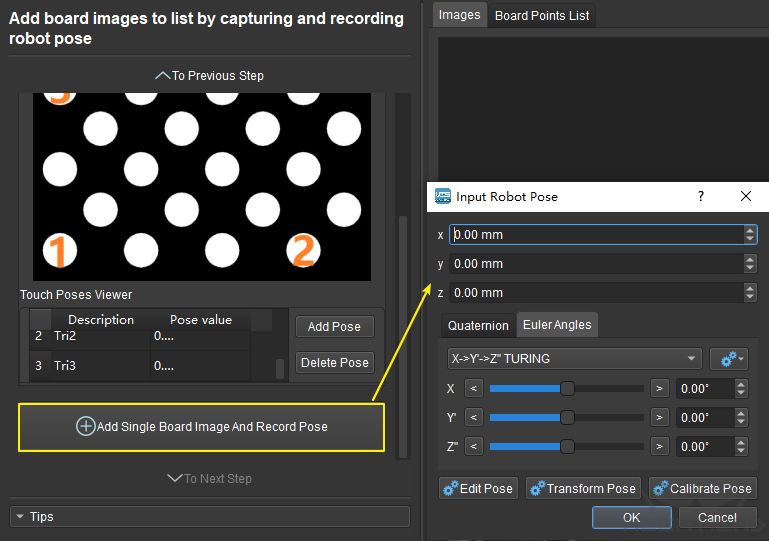
Task: Click the right arrow for X angle
Action: (x=659, y=388)
